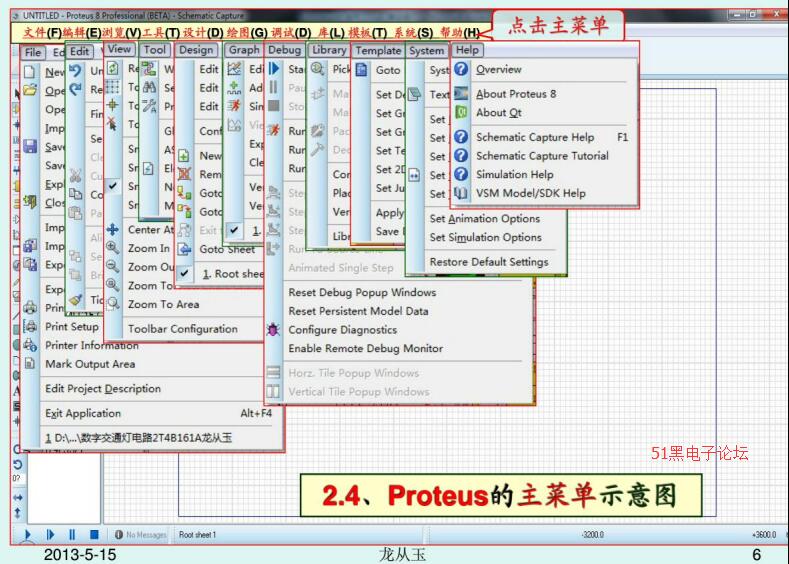Click the Schematic Capture Tutorial question icon
This screenshot has width=789, height=564.
point(461,155)
